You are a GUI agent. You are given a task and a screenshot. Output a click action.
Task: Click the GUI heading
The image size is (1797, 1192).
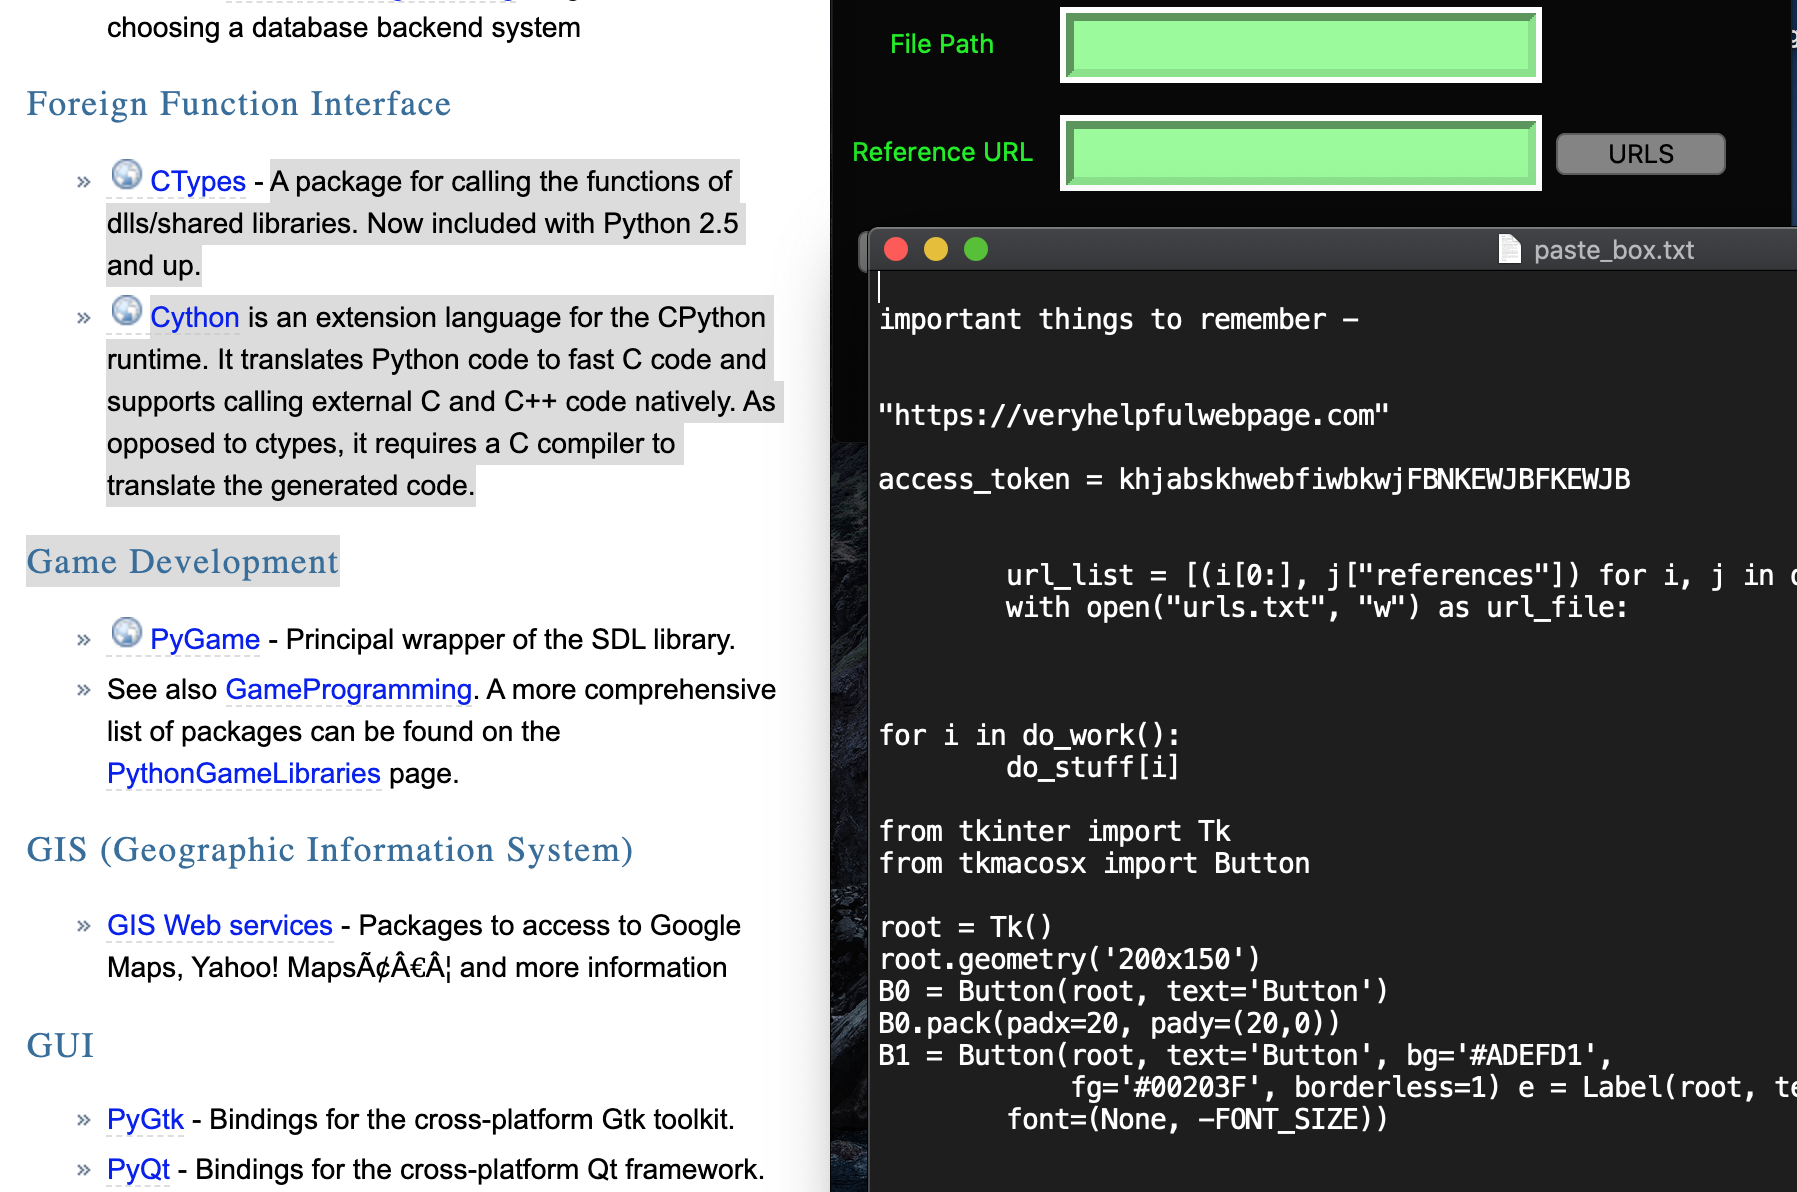(60, 1046)
